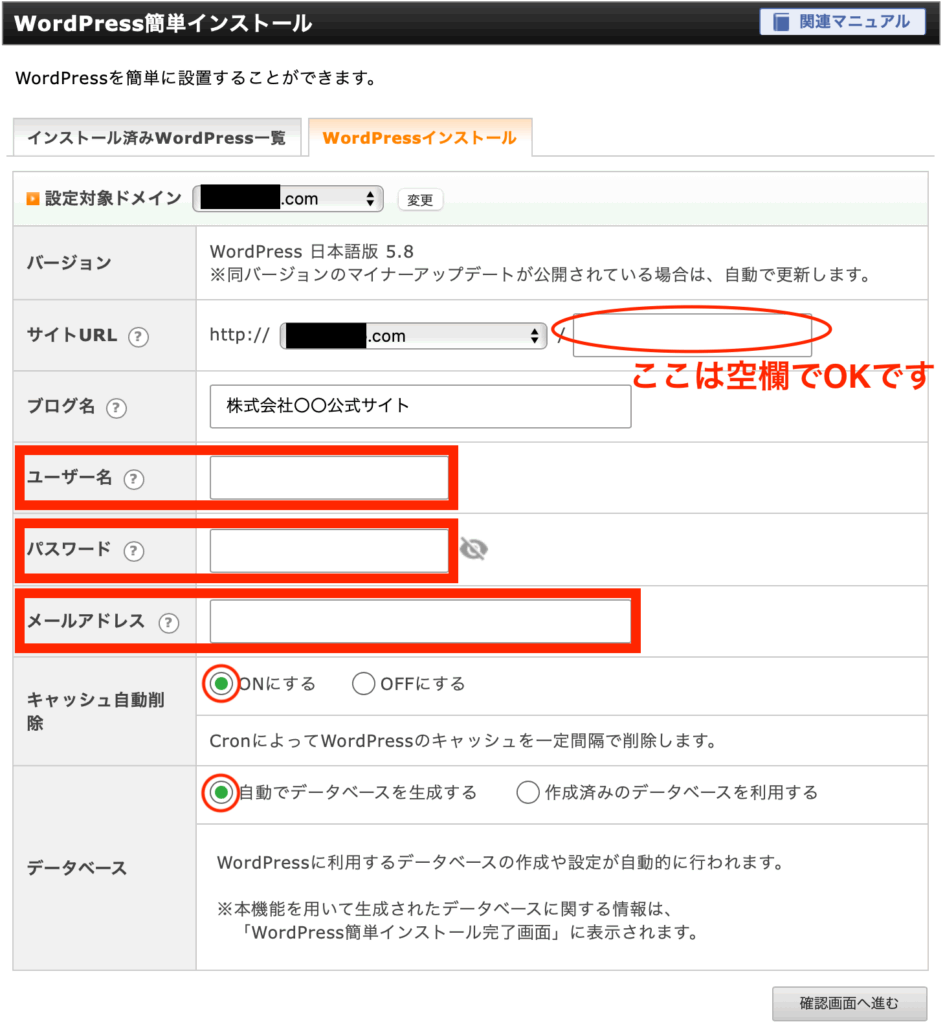Choose 自動でデータベースを生成する option
Screen dimensions: 945x1024
[x=222, y=793]
